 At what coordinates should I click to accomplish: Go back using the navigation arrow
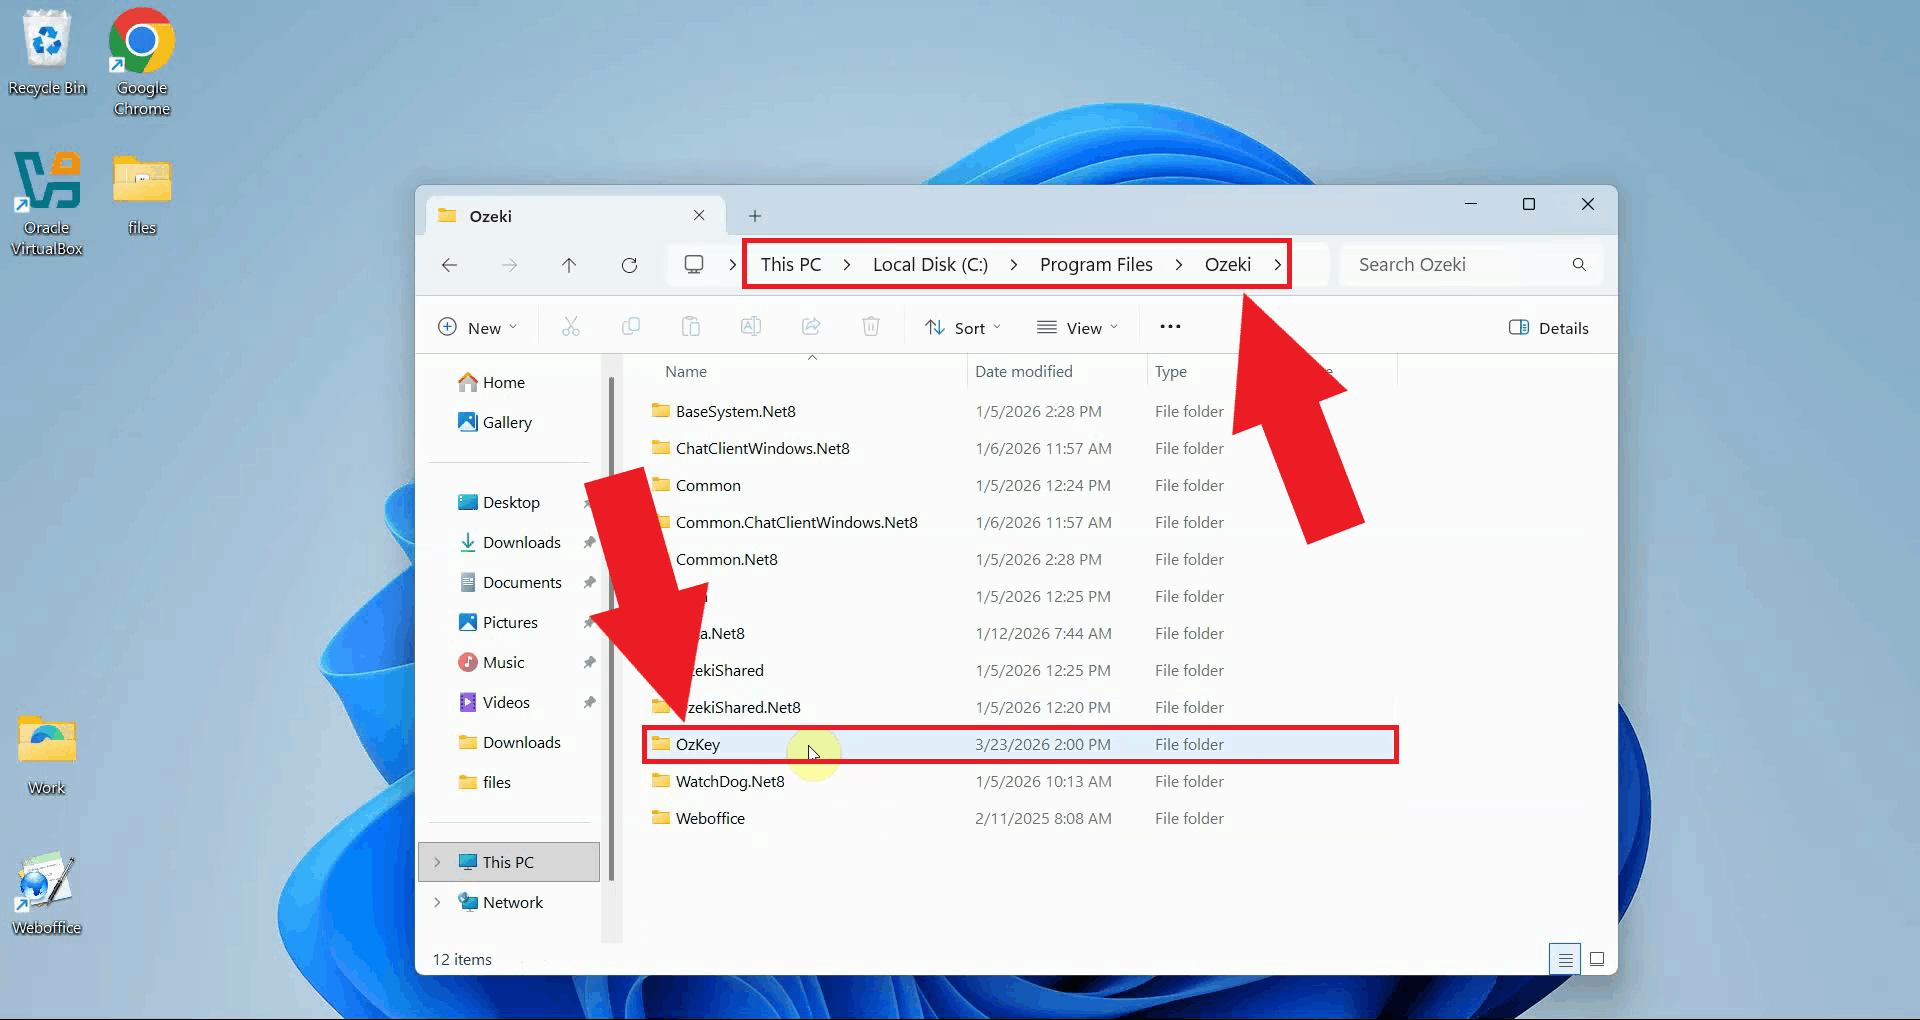(x=450, y=264)
